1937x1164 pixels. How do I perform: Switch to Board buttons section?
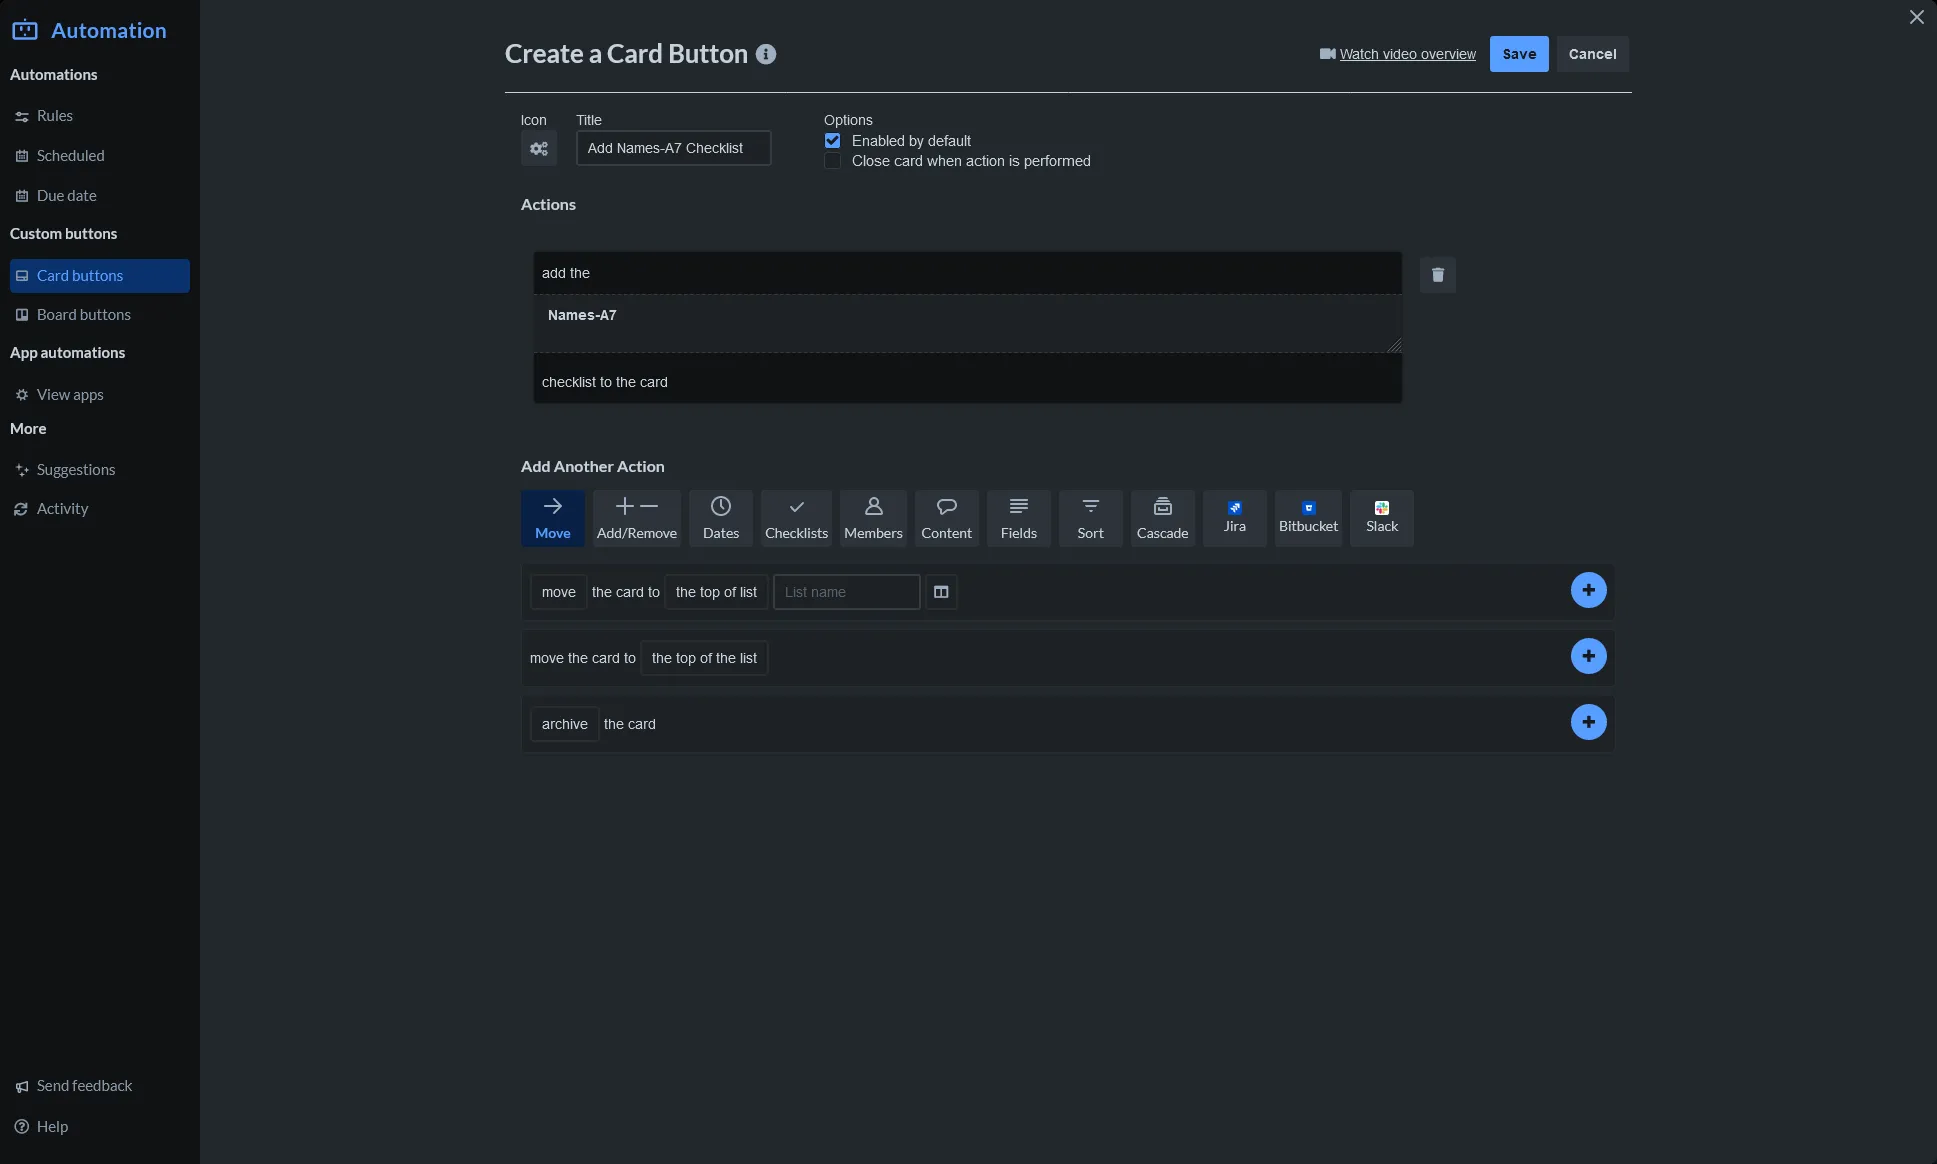(83, 314)
